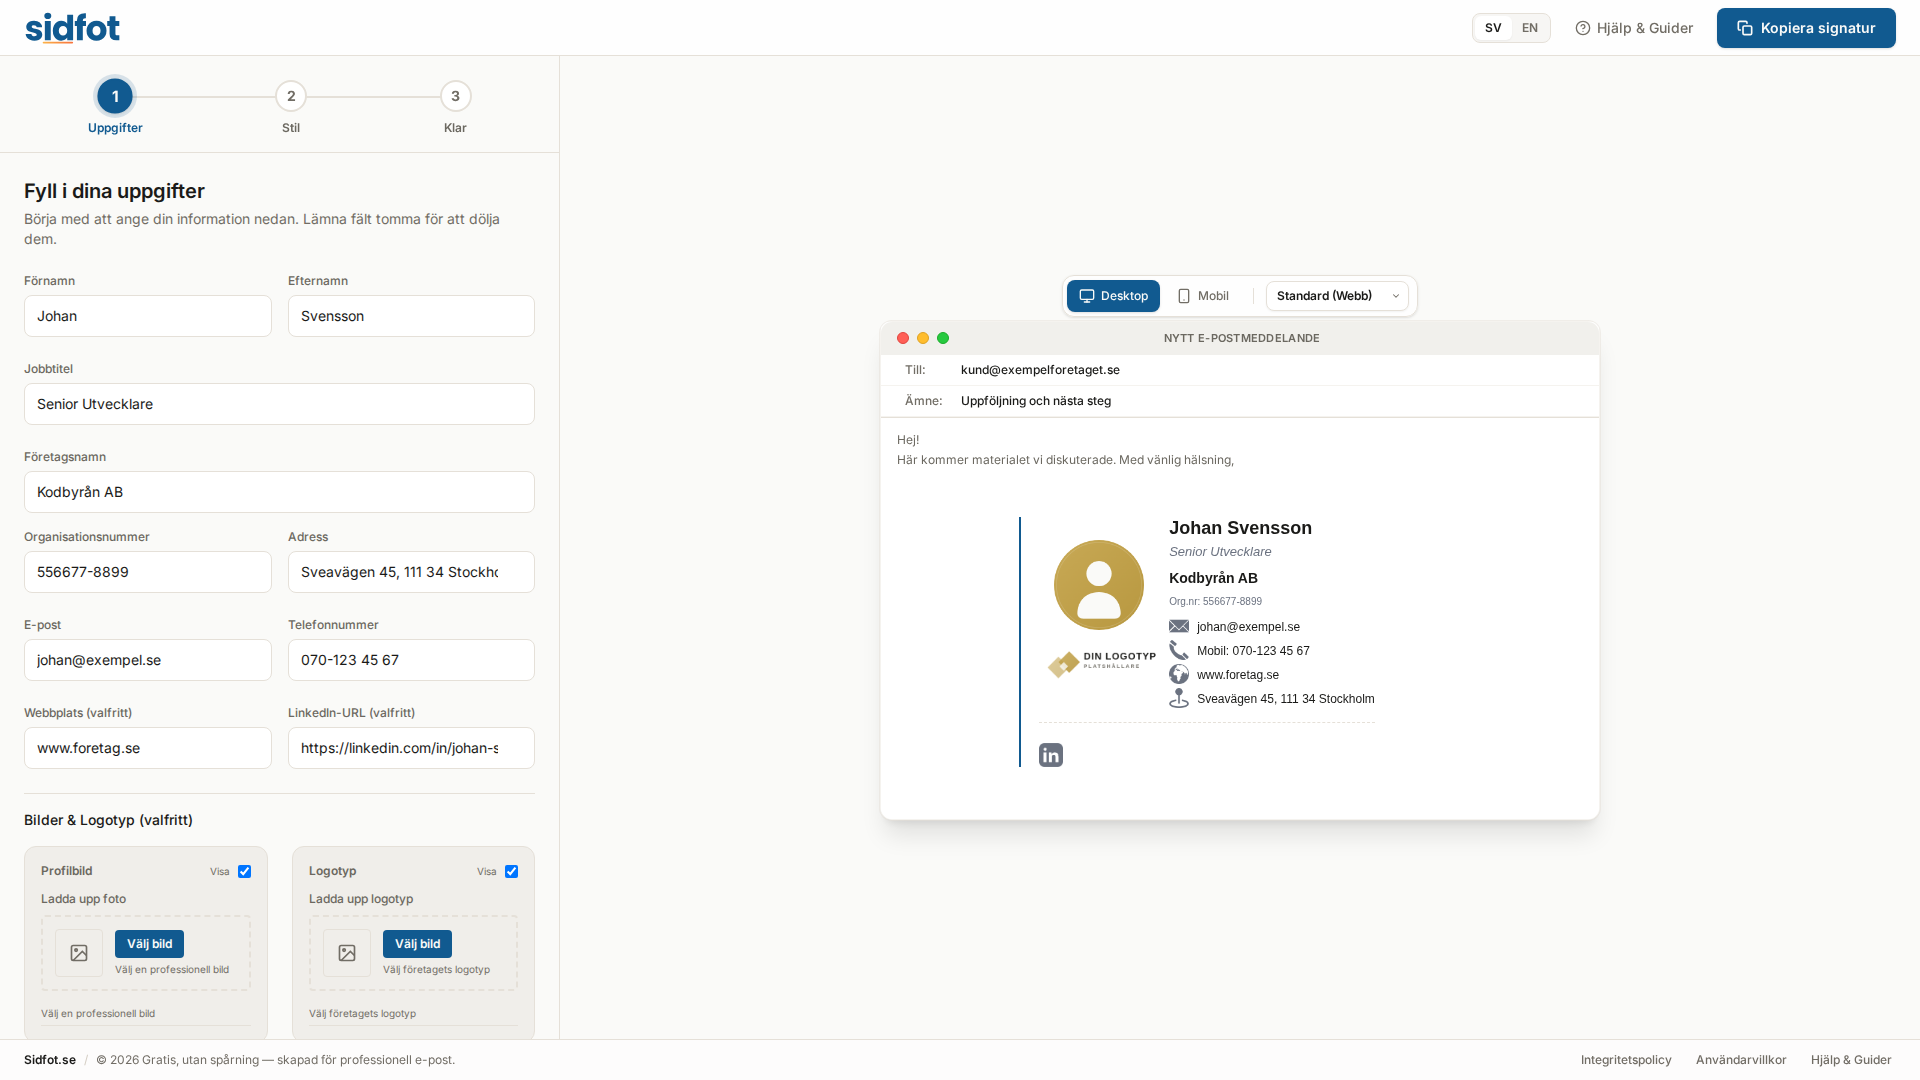
Task: Click johan@exempel.se in the signature preview
Action: (1248, 627)
